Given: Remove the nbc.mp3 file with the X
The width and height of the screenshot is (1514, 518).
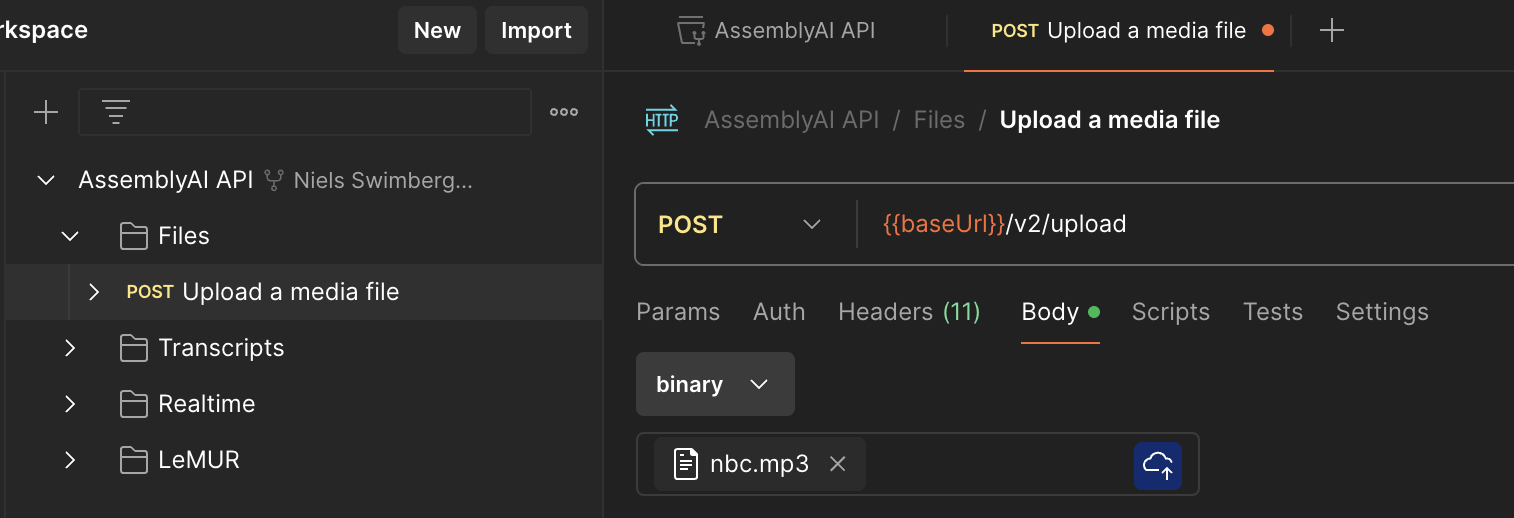Looking at the screenshot, I should pyautogui.click(x=838, y=464).
